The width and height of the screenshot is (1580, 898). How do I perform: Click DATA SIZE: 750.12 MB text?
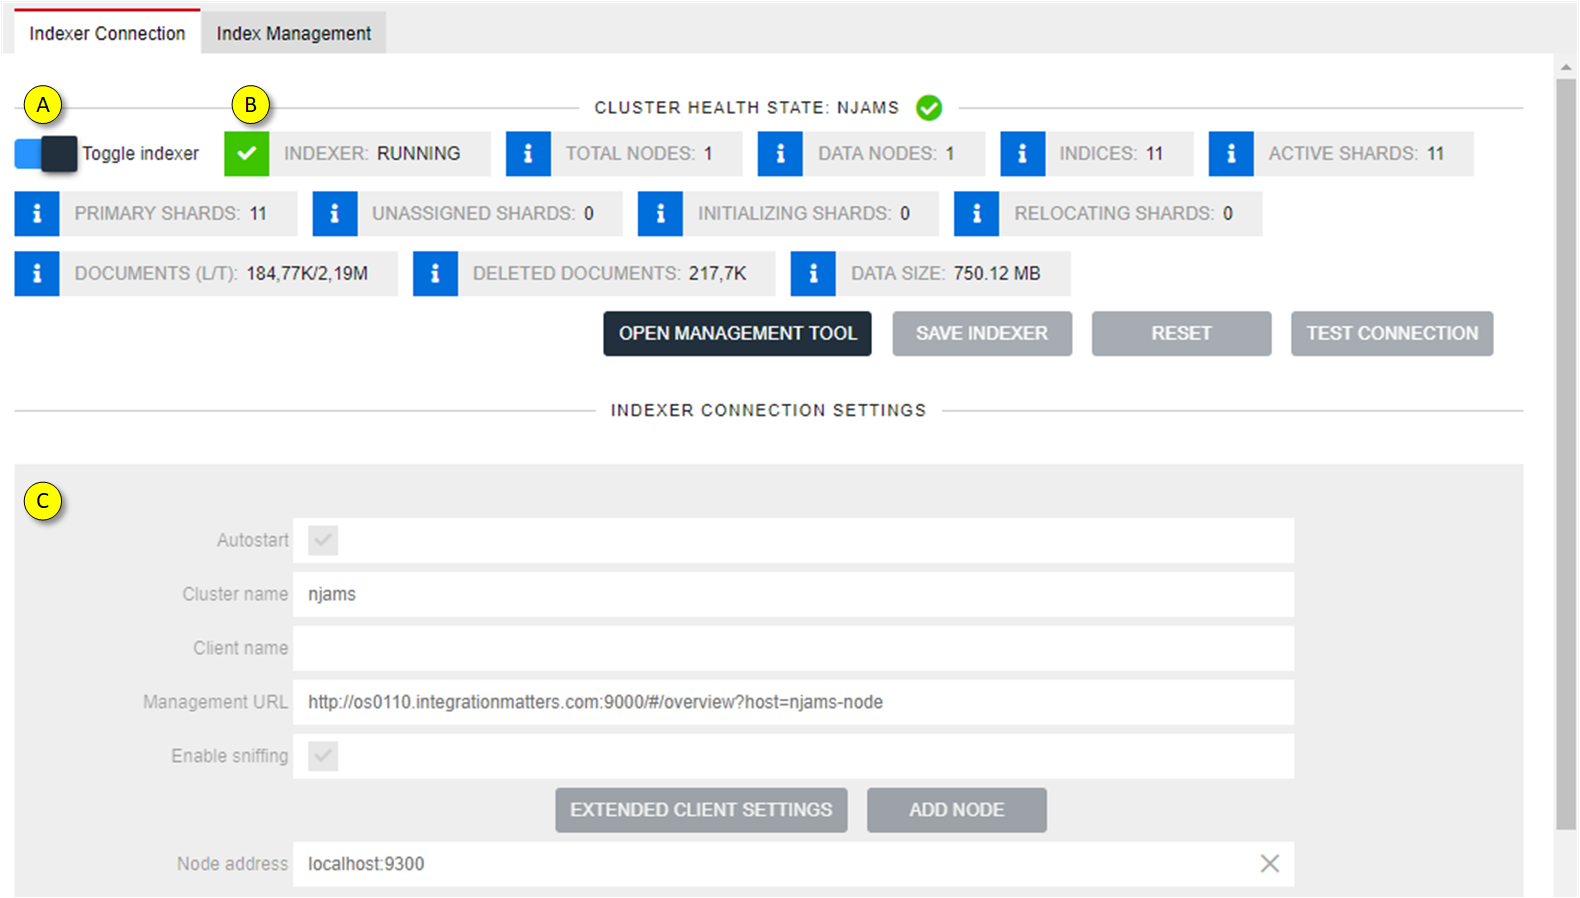[x=945, y=274]
